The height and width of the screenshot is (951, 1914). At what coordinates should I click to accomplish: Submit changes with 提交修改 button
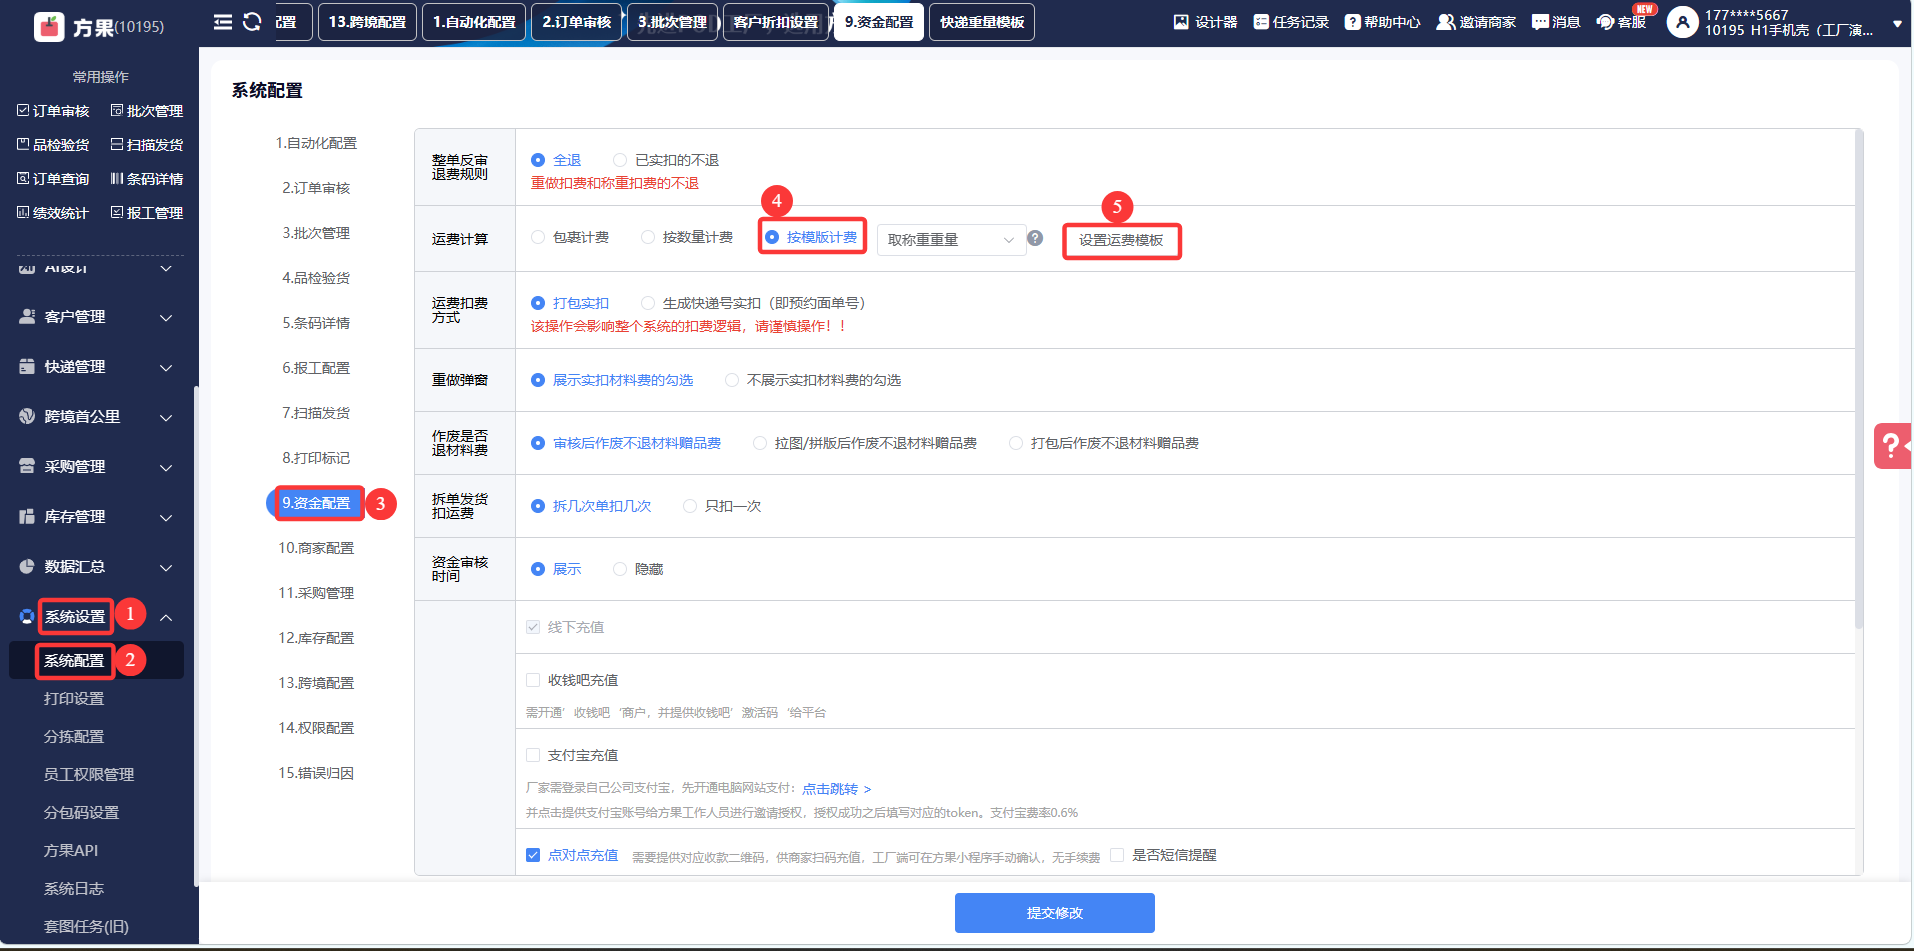(x=1055, y=913)
